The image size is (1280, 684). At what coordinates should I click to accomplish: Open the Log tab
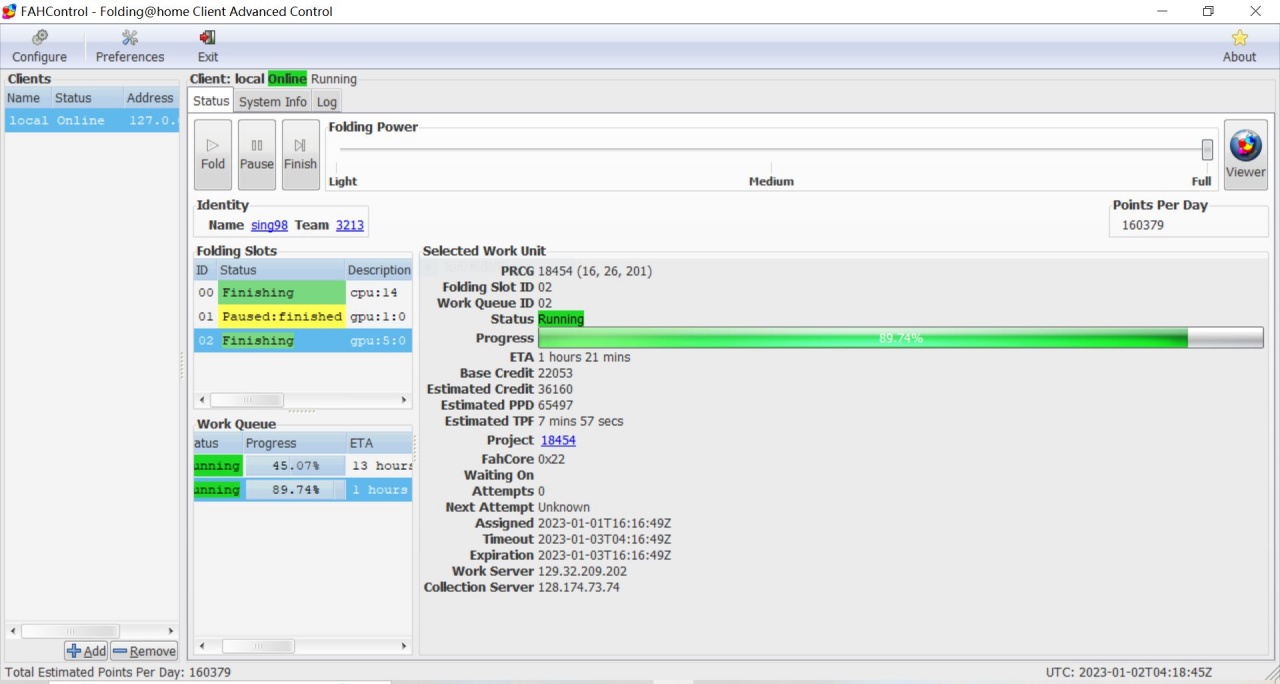click(x=327, y=102)
